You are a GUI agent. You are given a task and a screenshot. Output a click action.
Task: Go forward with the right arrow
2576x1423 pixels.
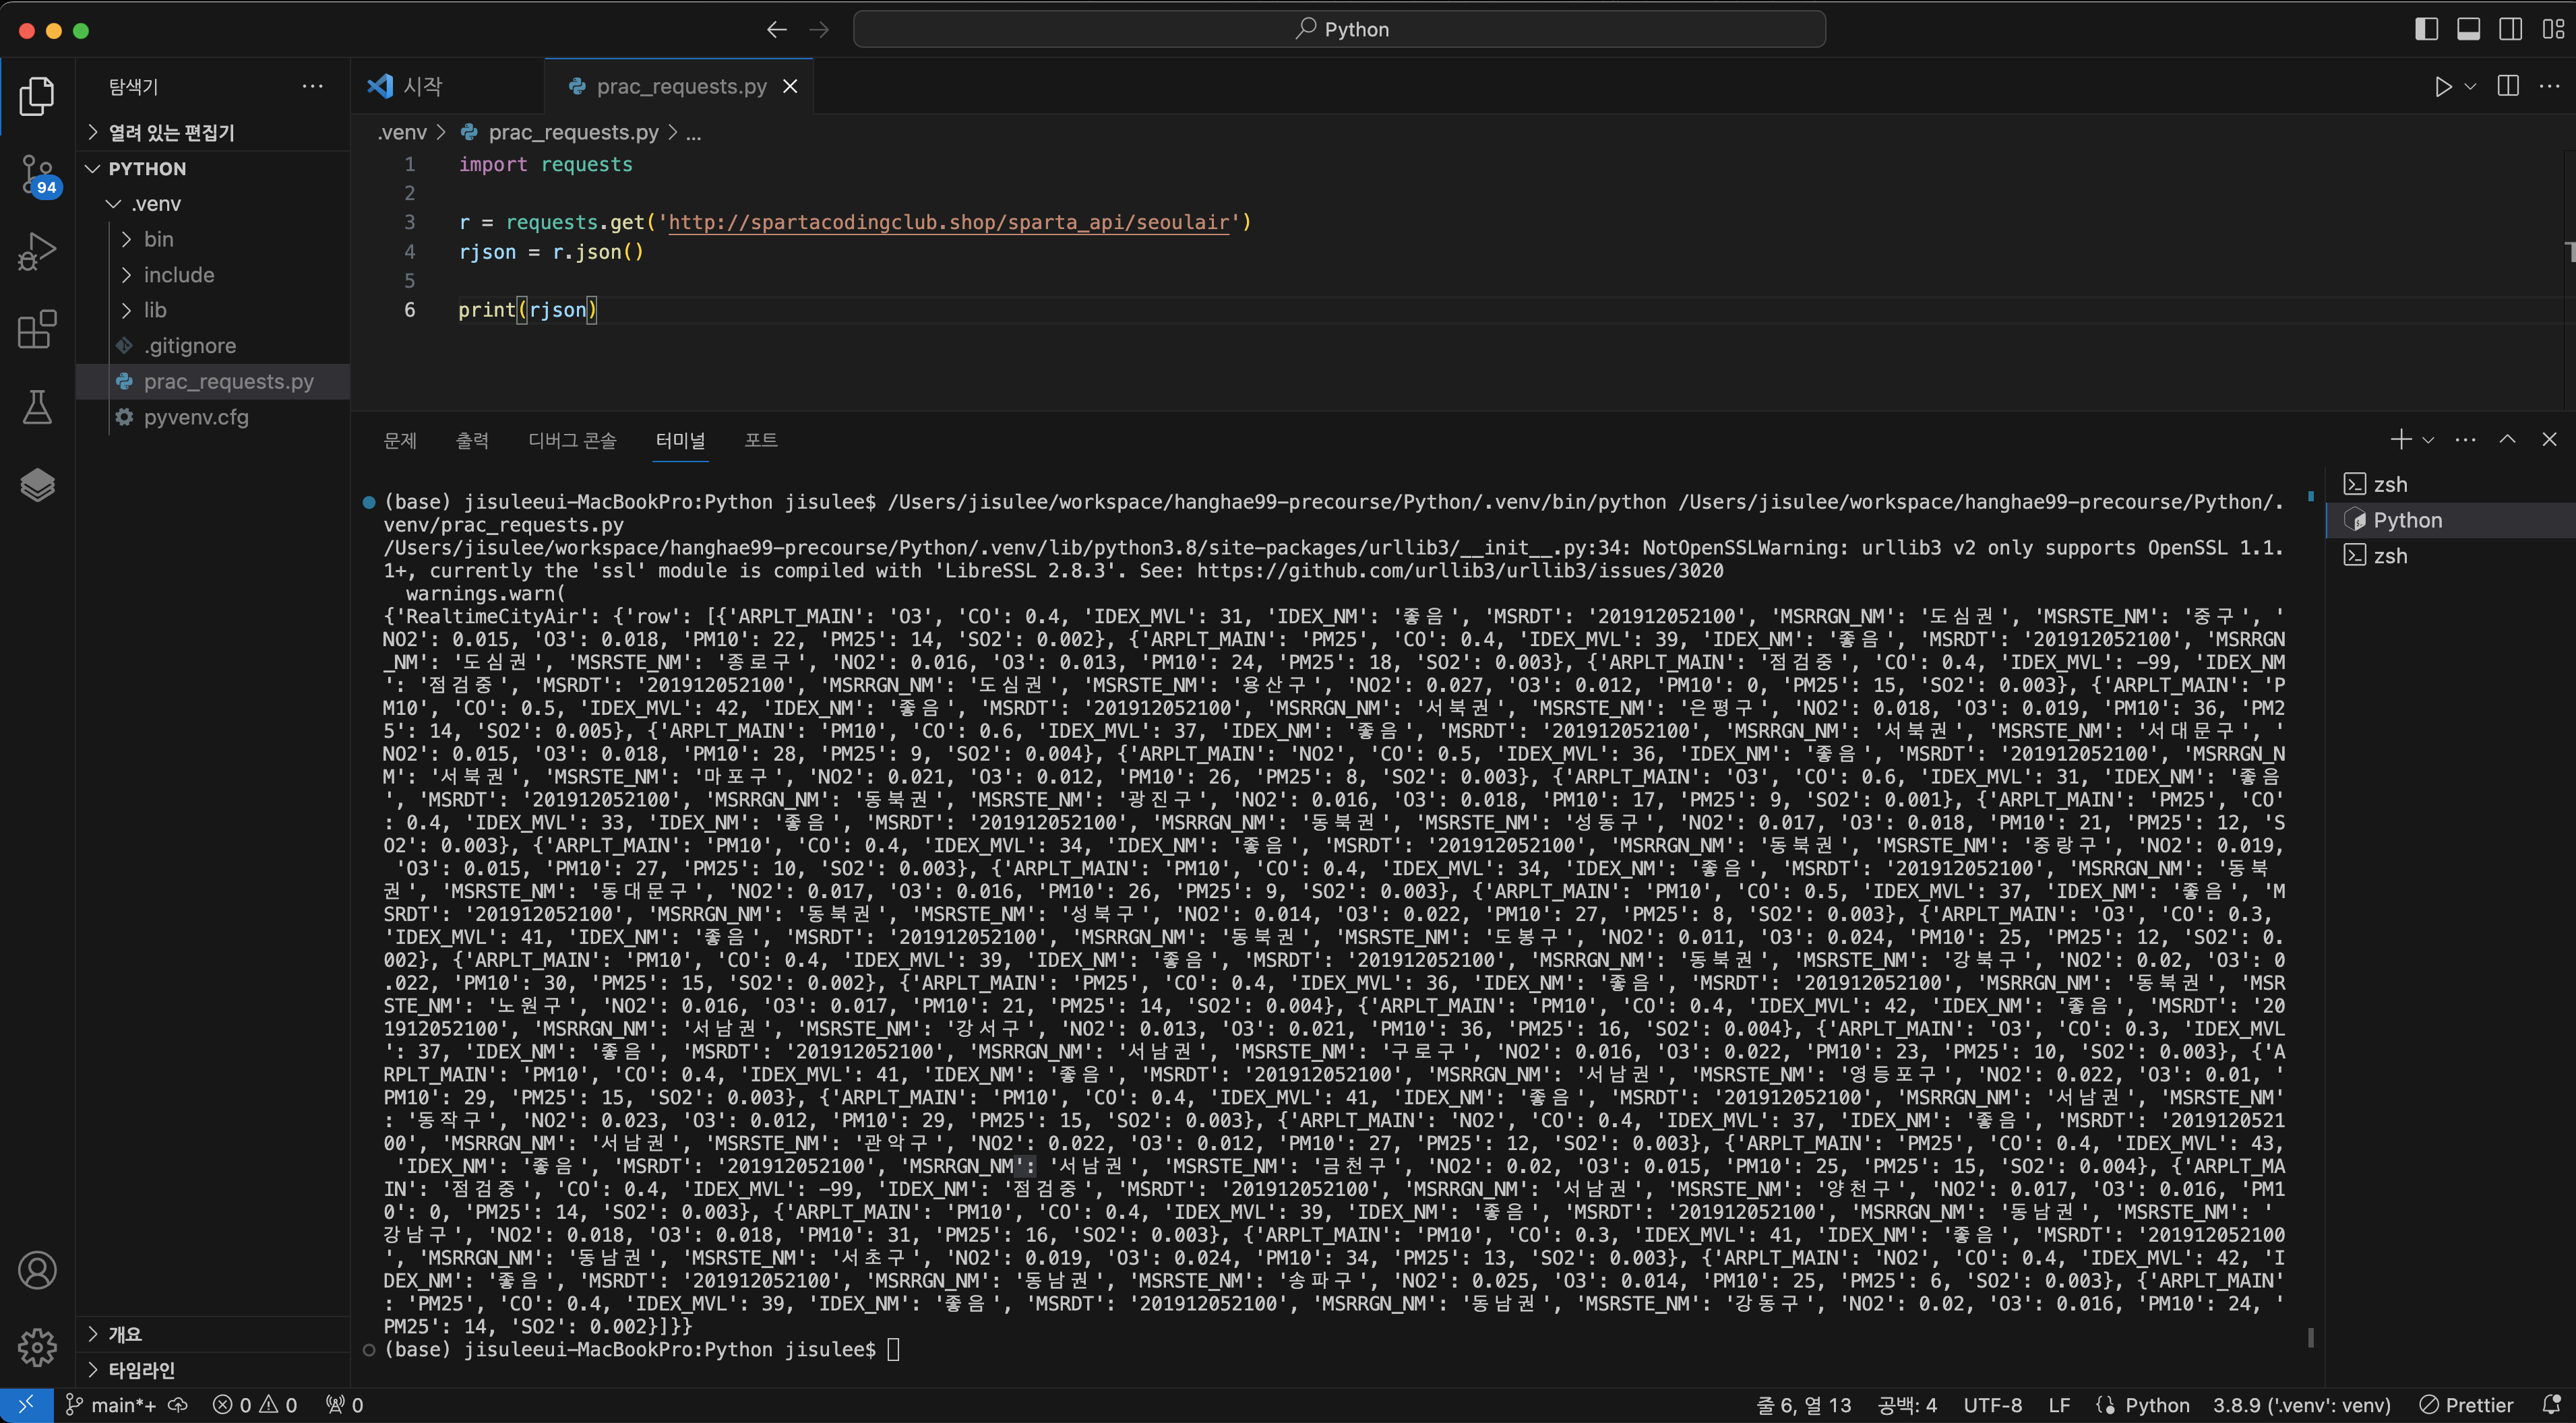pos(819,30)
